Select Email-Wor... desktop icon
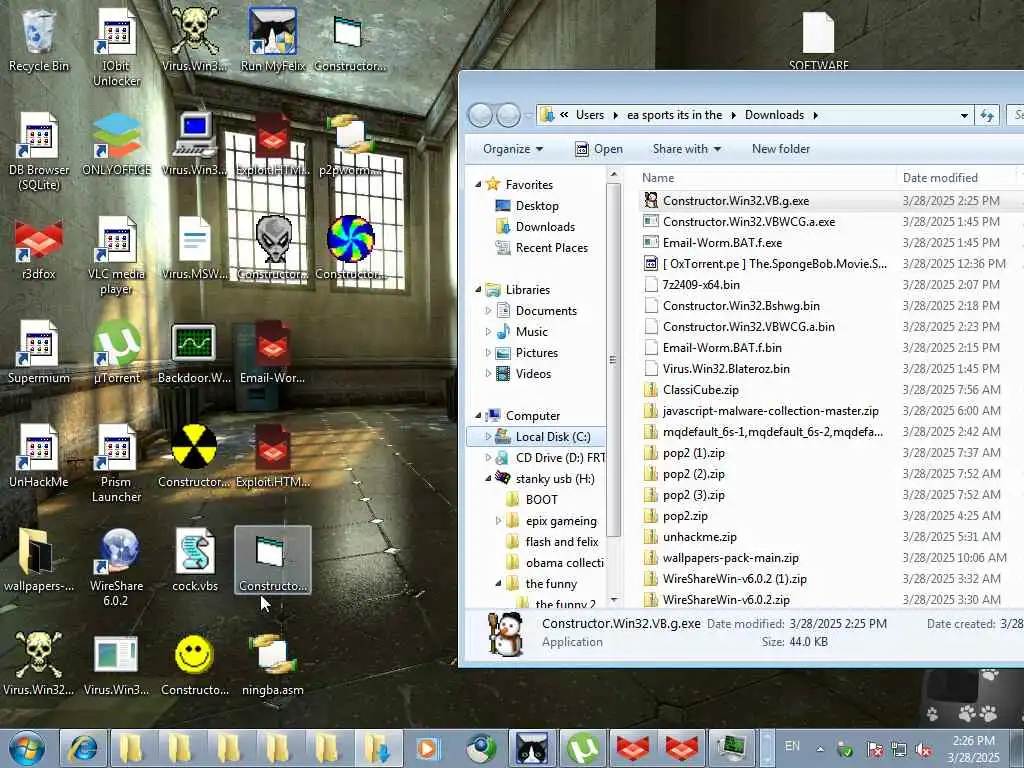This screenshot has height=768, width=1024. [272, 353]
